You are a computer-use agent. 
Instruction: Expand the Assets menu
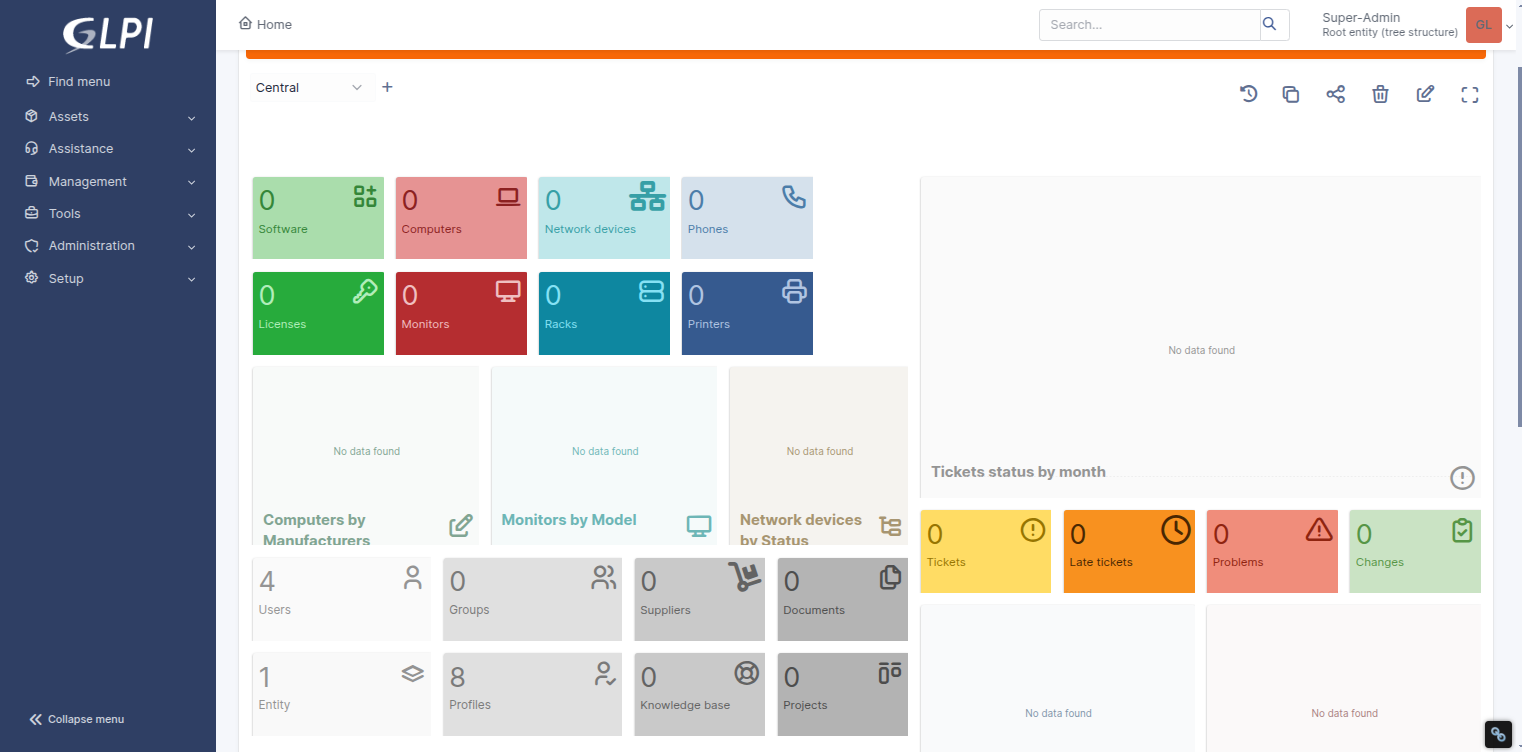click(108, 117)
